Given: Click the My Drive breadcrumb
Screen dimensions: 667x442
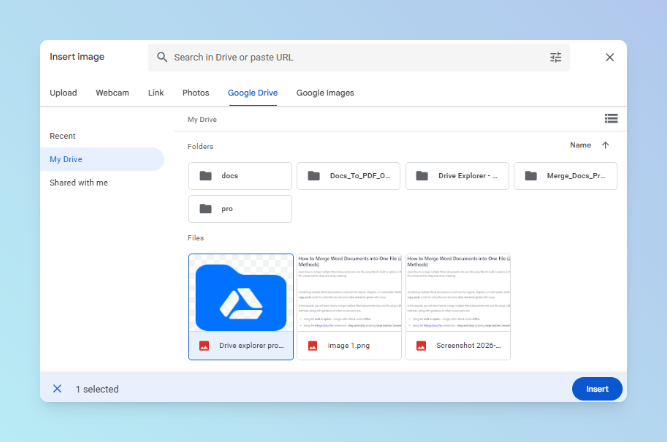Looking at the screenshot, I should 202,120.
